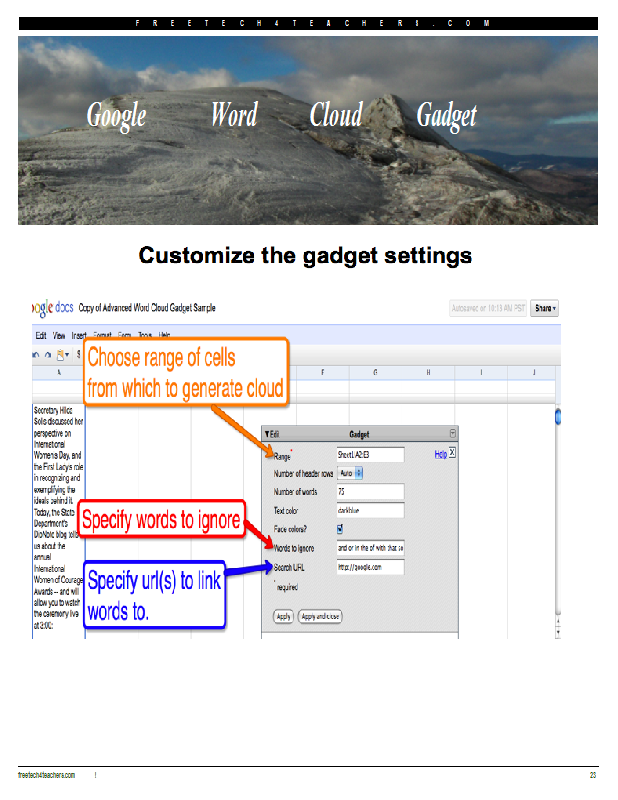Select column G header
Viewport: 618px width, 800px height.
[x=376, y=372]
